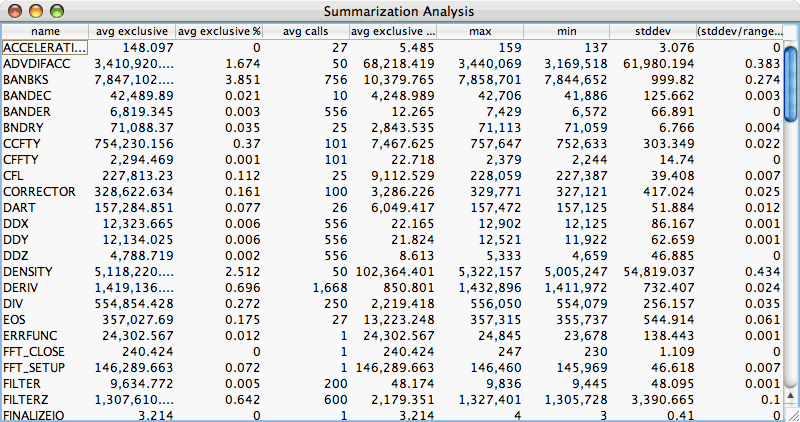Screen dimensions: 800x422
Task: Click the scrollbar up arrow
Action: pos(790,396)
